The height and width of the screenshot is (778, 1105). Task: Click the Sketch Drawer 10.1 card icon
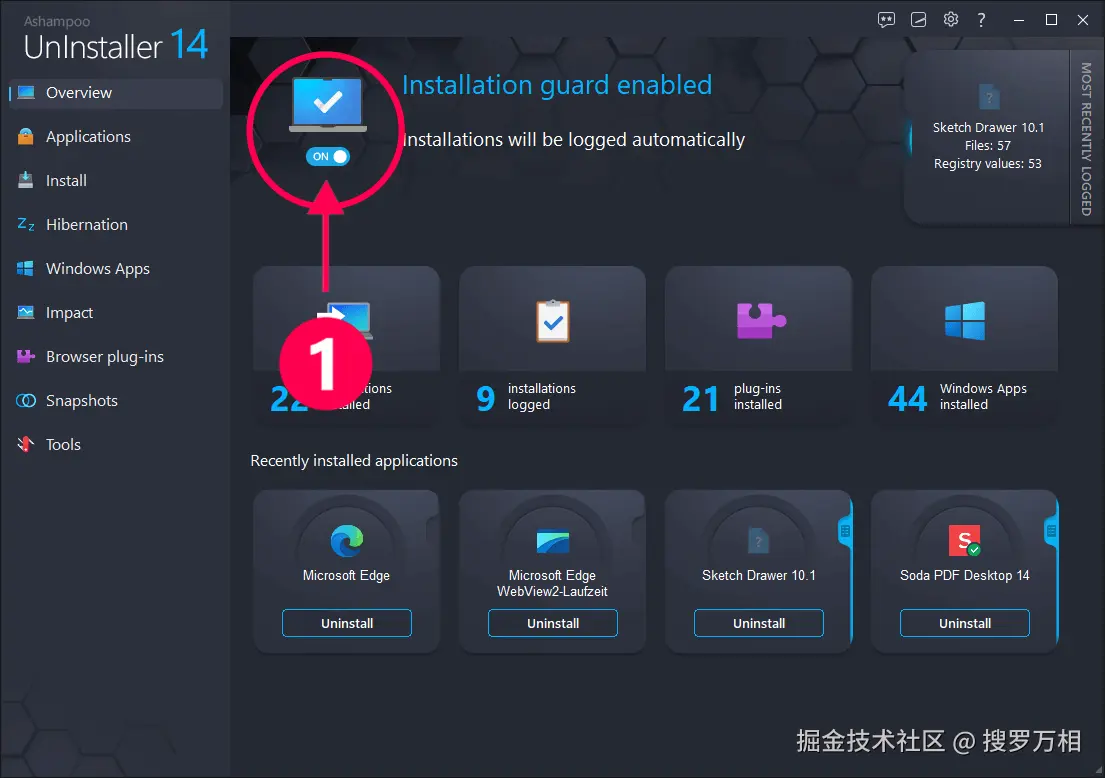click(x=758, y=541)
